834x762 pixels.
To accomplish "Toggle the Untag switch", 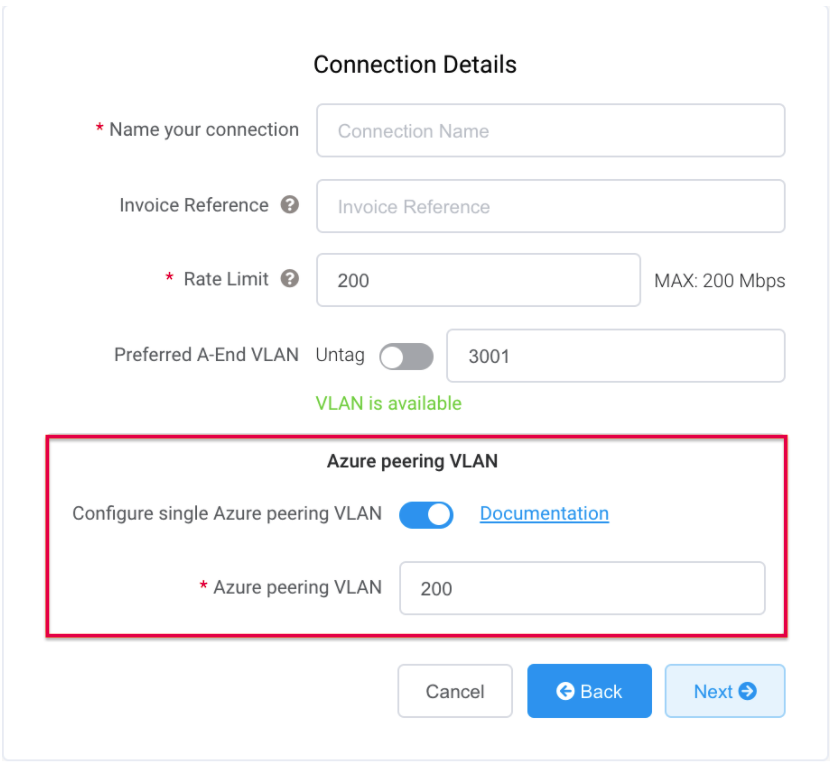I will click(406, 356).
